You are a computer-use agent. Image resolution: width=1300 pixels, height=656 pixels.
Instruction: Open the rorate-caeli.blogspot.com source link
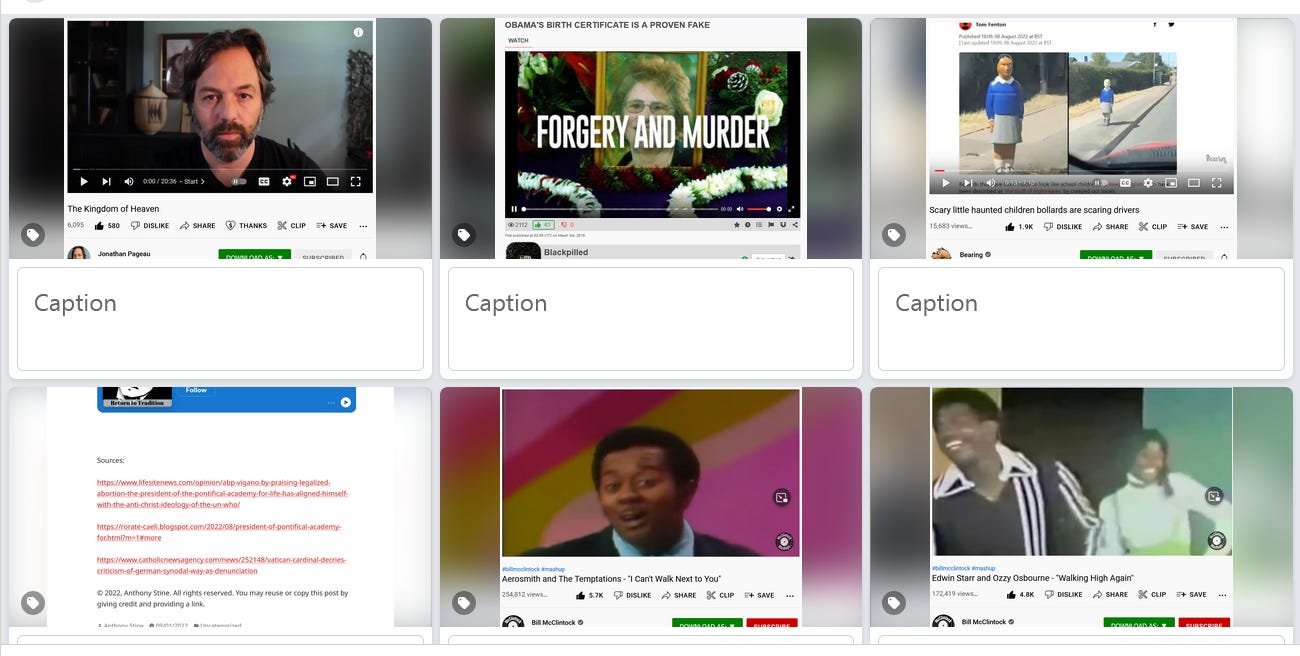click(x=219, y=532)
